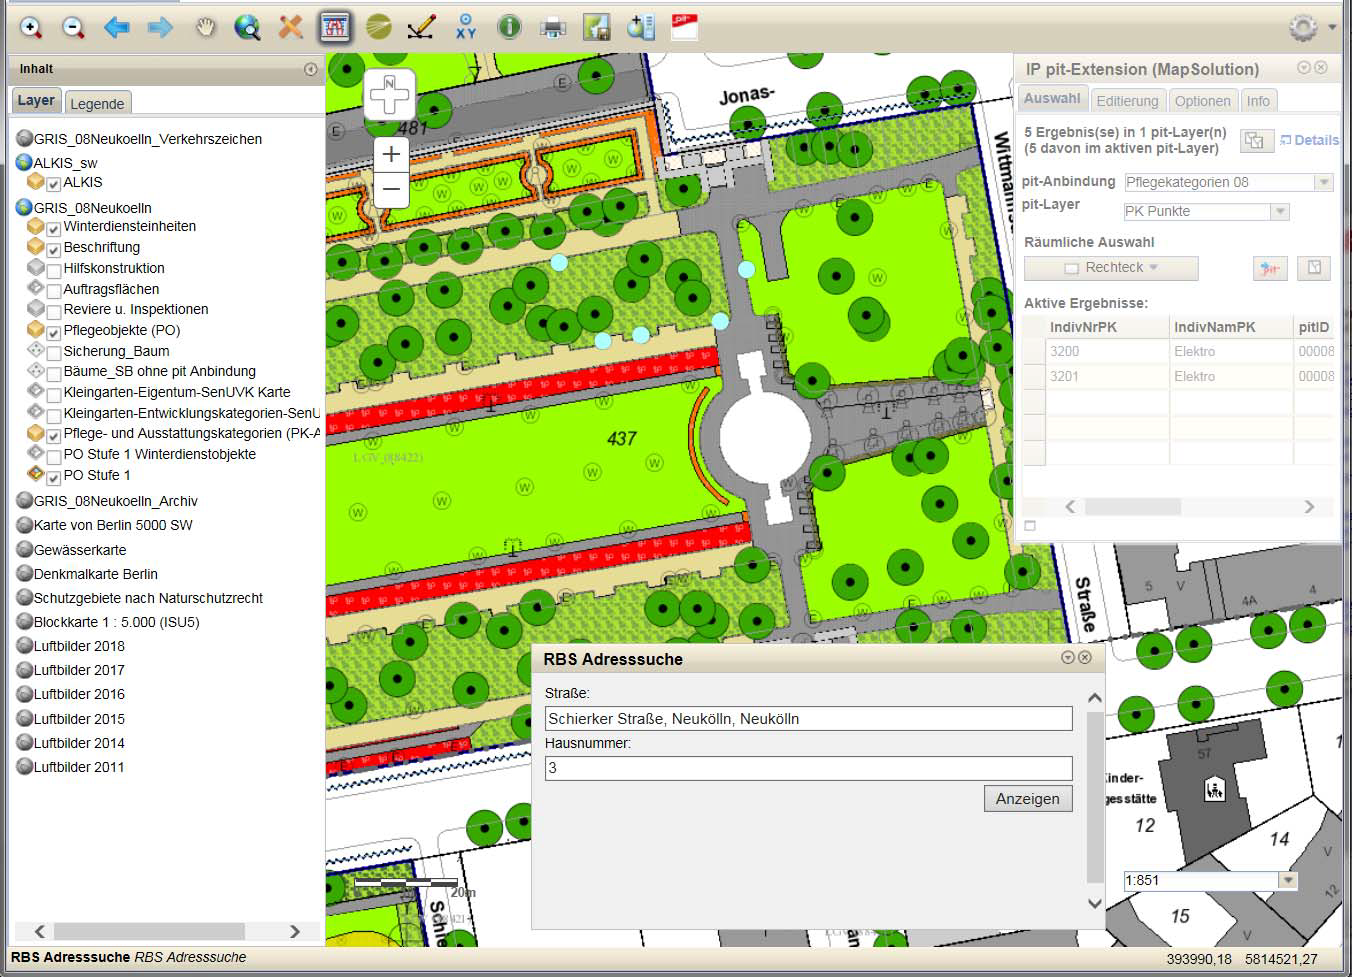The image size is (1352, 977).
Task: Open the Details link
Action: (x=1309, y=140)
